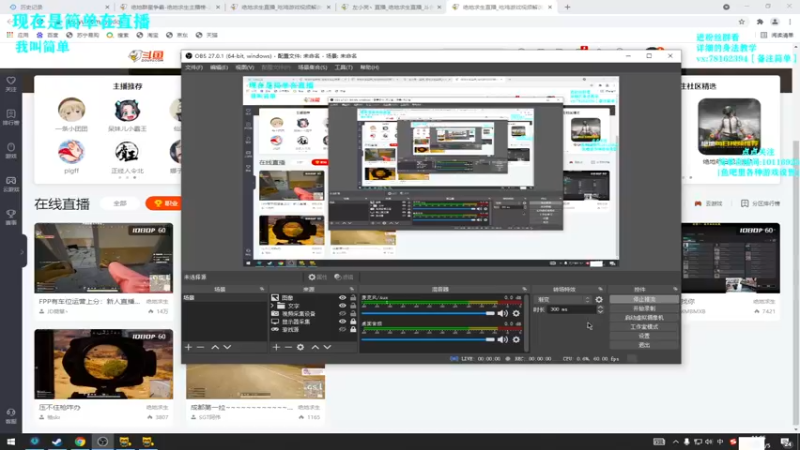Open Chrome extensions puzzle icon
Viewport: 800px width, 450px height.
coord(760,21)
